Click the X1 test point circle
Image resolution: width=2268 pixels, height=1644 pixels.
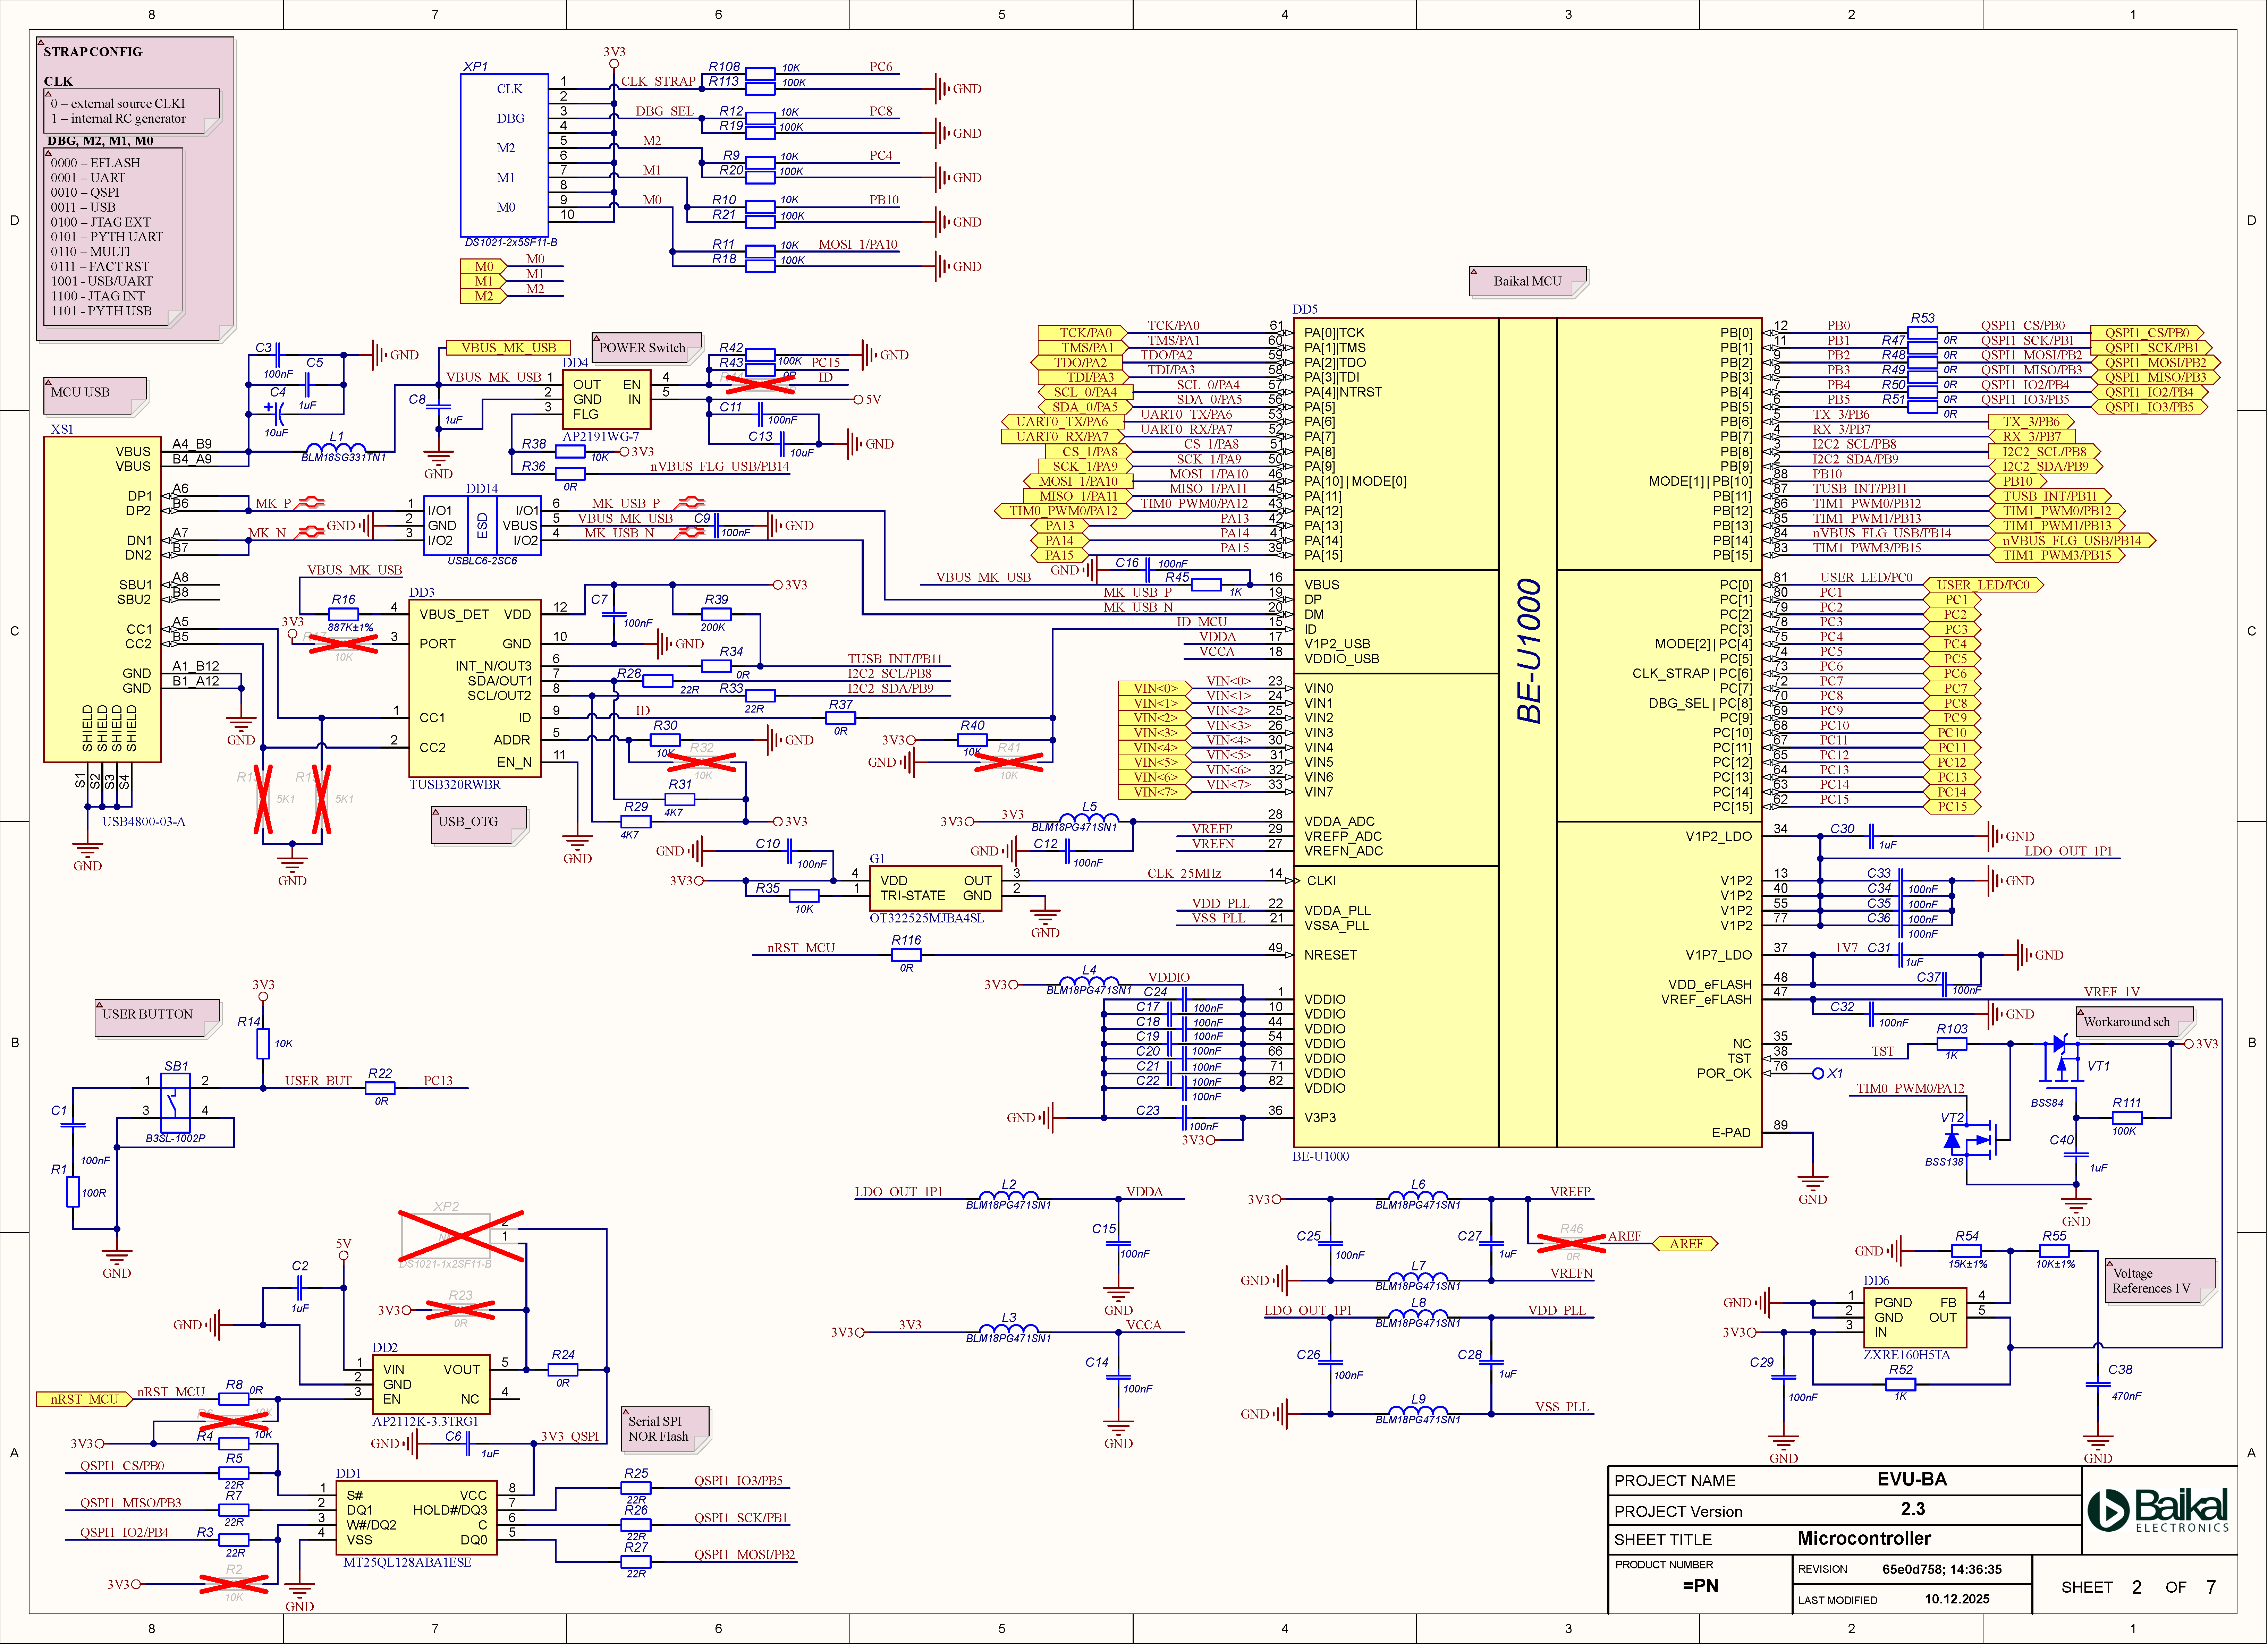tap(1818, 1074)
